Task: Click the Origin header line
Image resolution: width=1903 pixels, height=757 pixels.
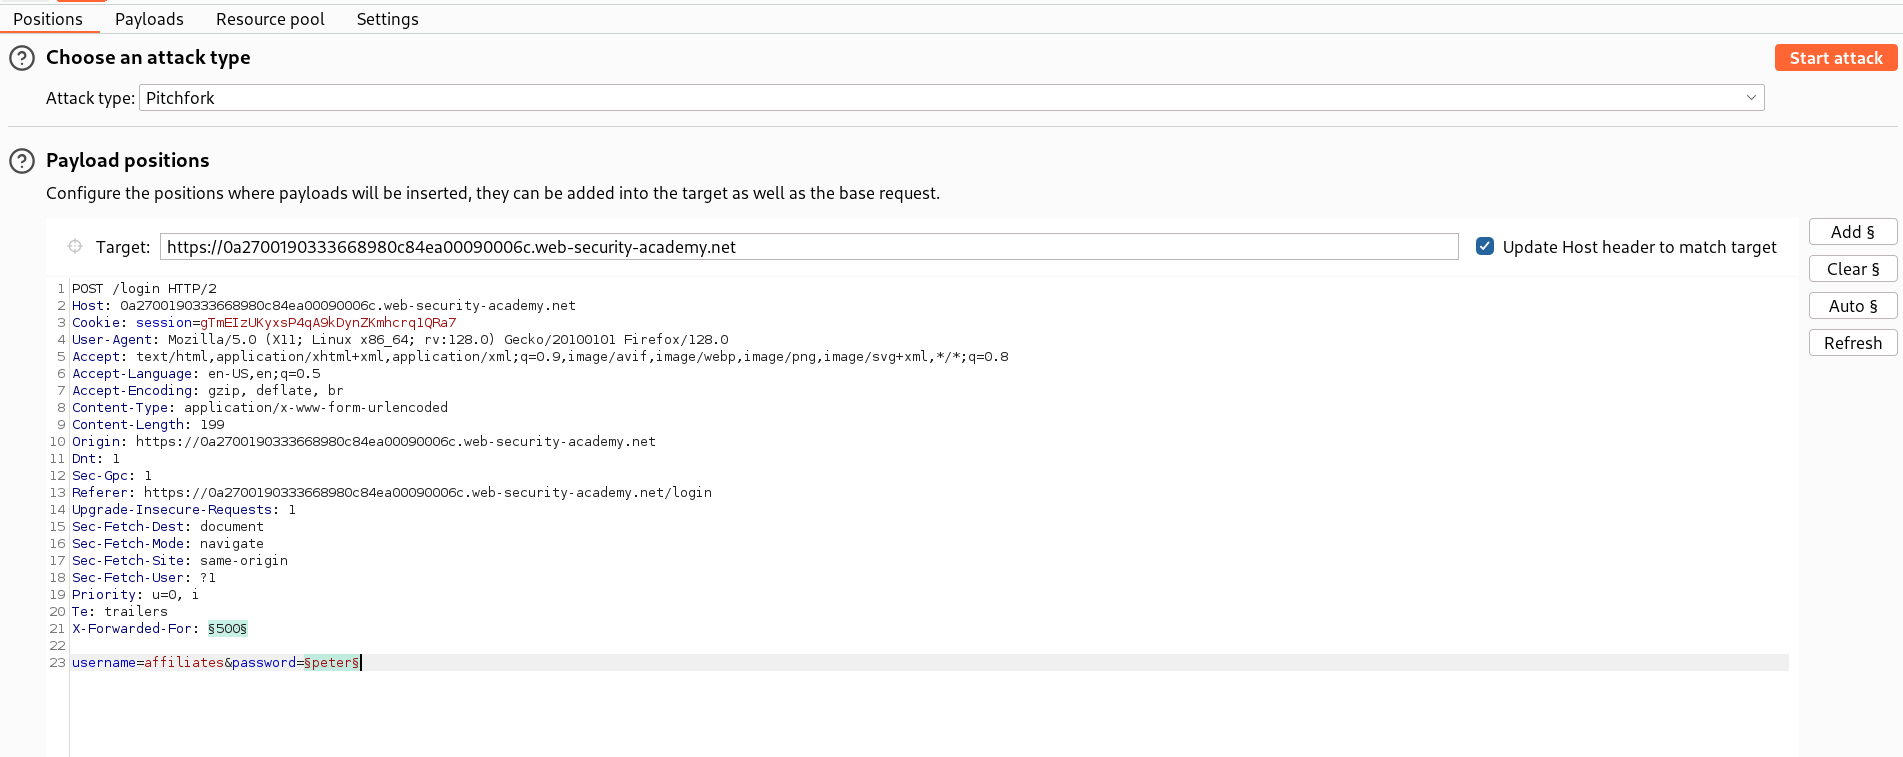Action: (x=364, y=442)
